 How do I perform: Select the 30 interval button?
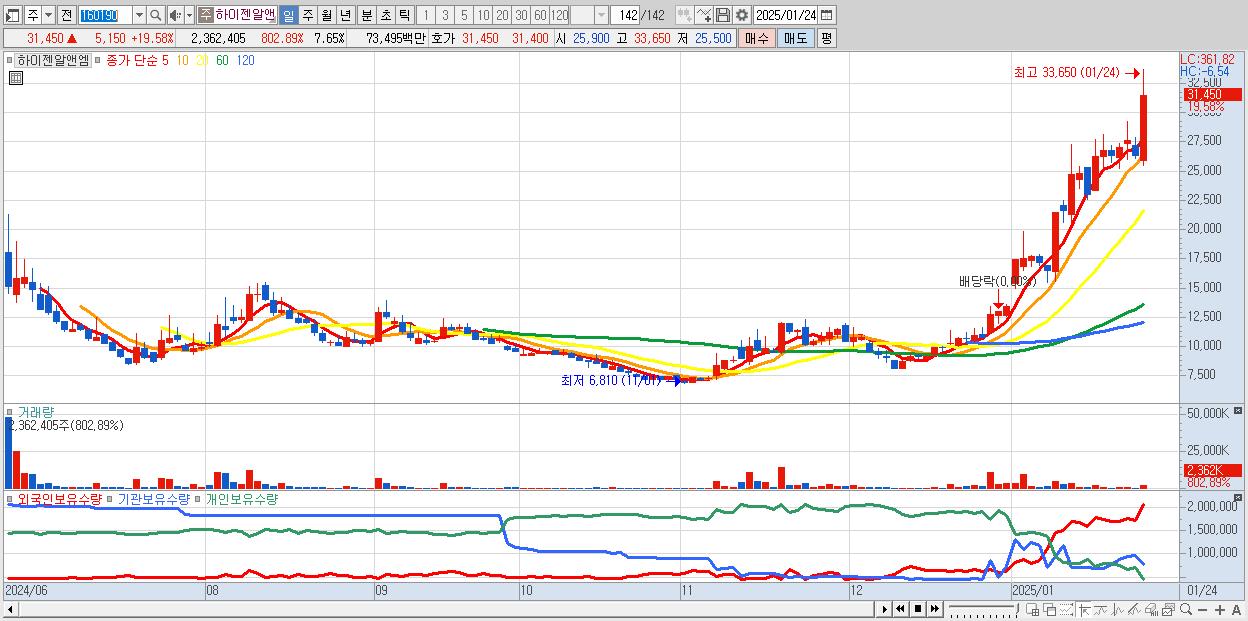coord(521,16)
